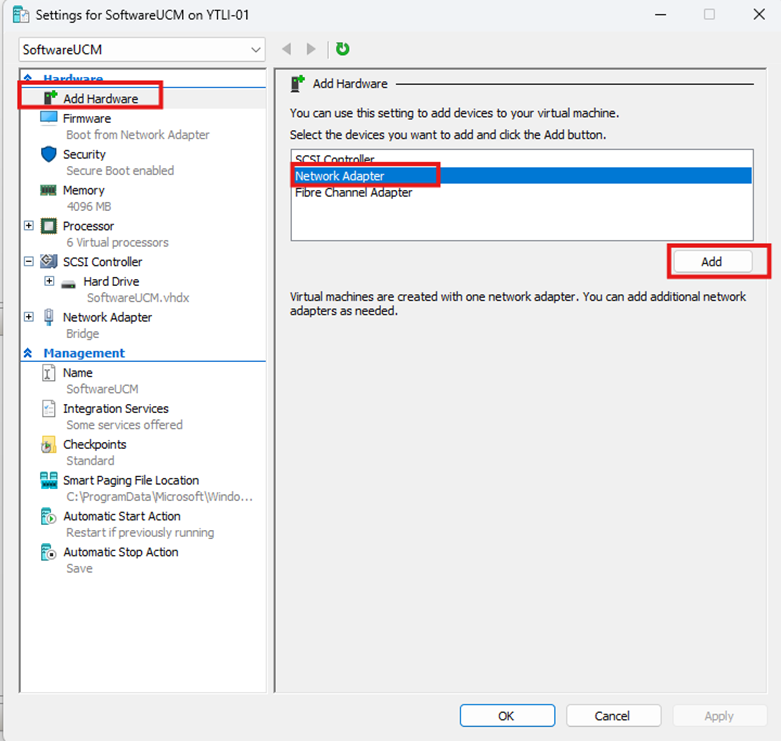Click the Bridge label under Network Adapter
The image size is (781, 741).
click(83, 333)
